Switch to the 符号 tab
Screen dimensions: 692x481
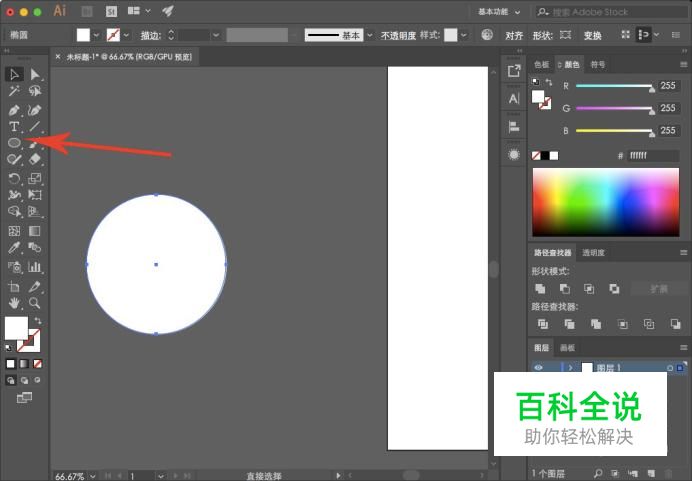(598, 64)
